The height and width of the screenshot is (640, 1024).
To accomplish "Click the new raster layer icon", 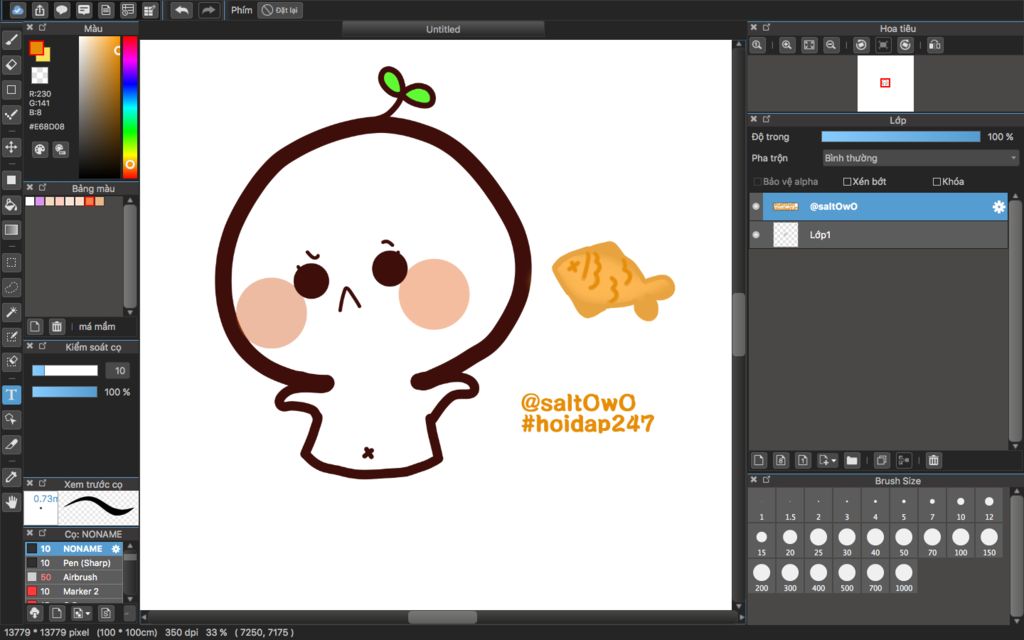I will point(759,460).
